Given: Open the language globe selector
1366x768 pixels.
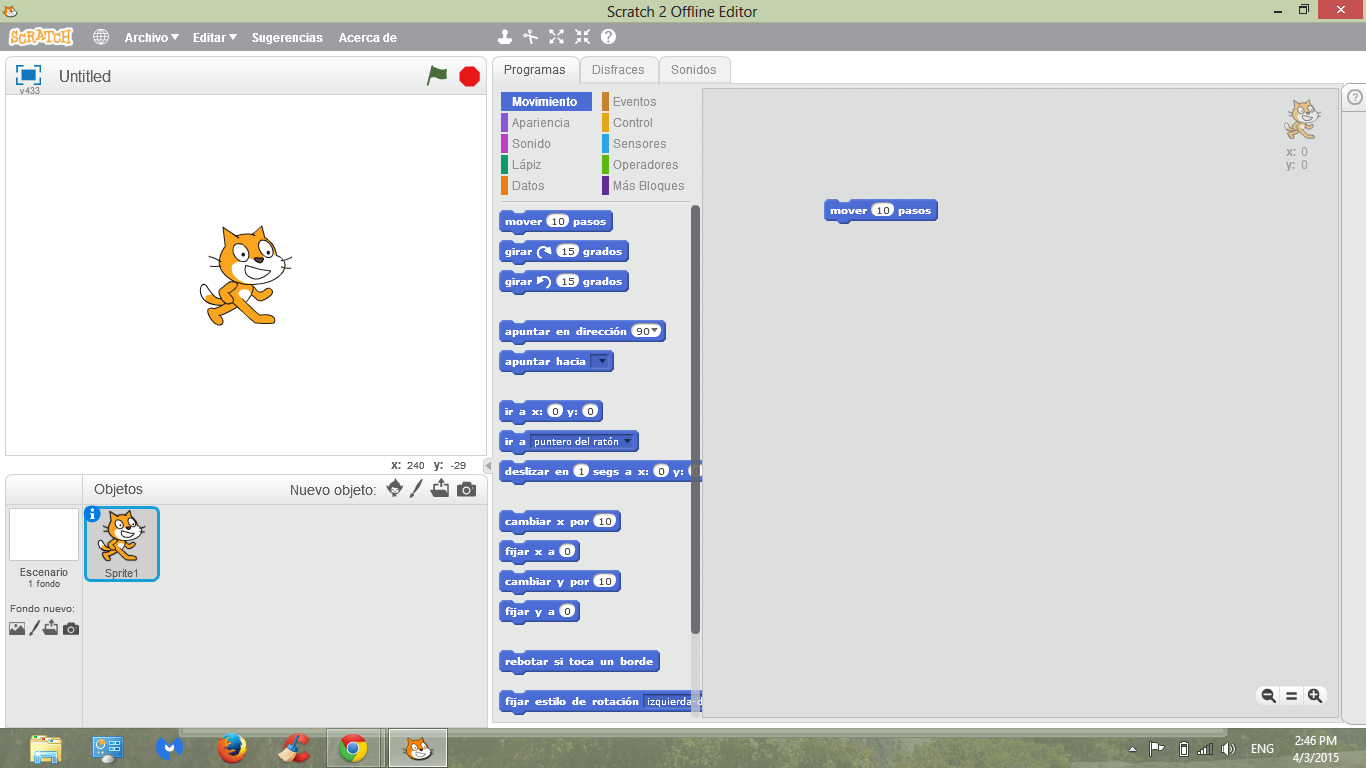Looking at the screenshot, I should coord(100,36).
